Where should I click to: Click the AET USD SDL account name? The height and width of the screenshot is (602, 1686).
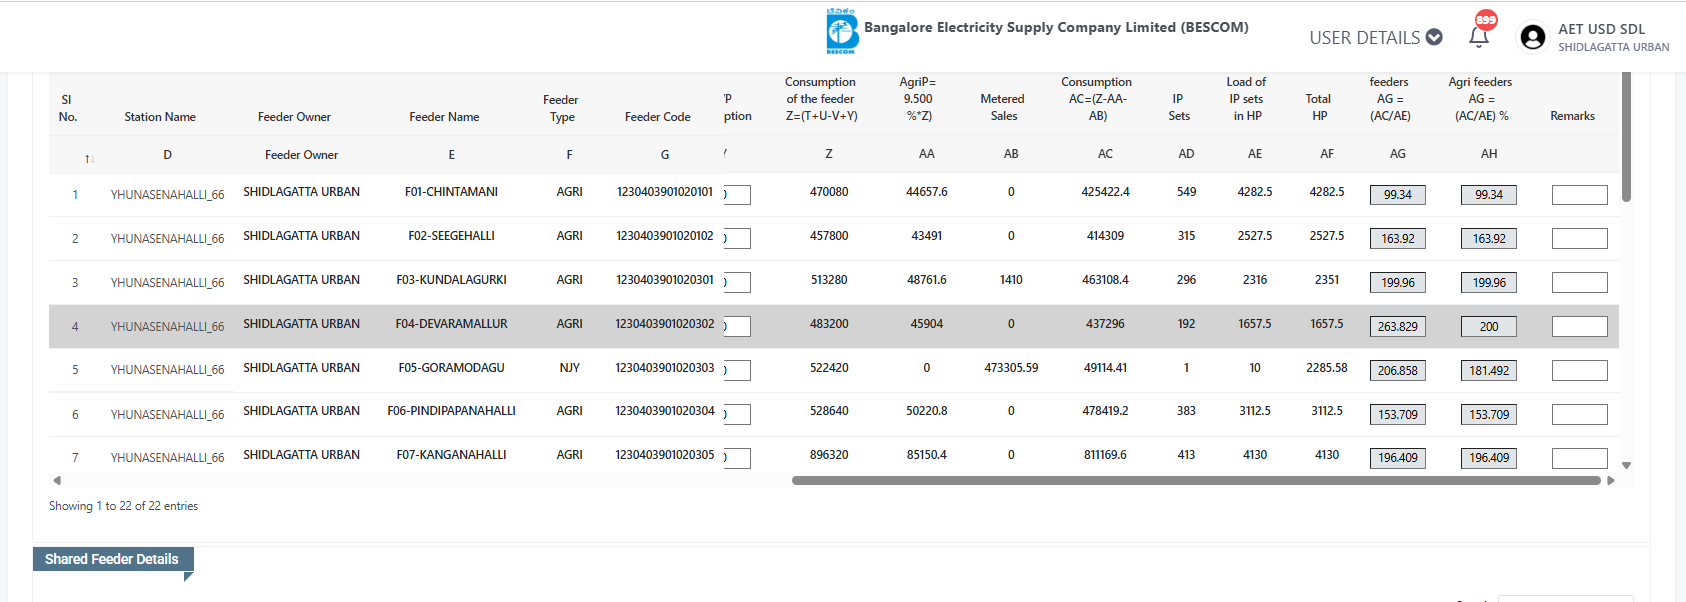(1601, 29)
